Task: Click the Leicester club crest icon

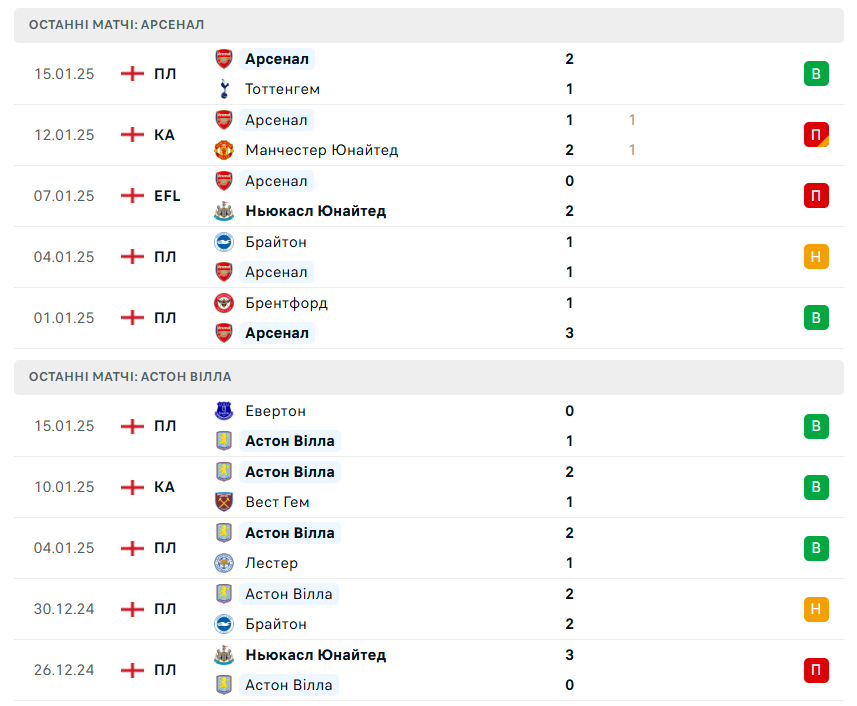Action: coord(224,563)
